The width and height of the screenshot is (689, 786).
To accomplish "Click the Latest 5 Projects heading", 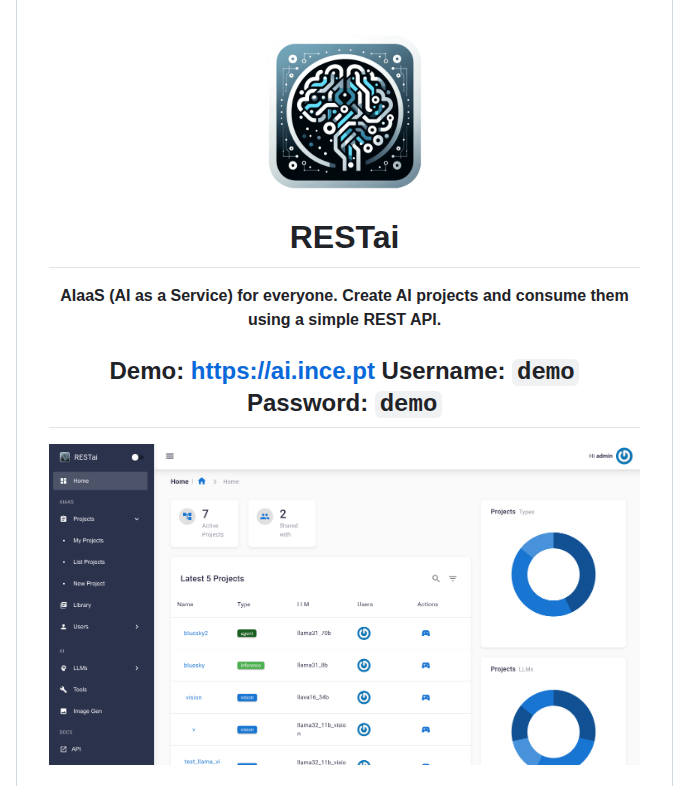I will point(212,578).
